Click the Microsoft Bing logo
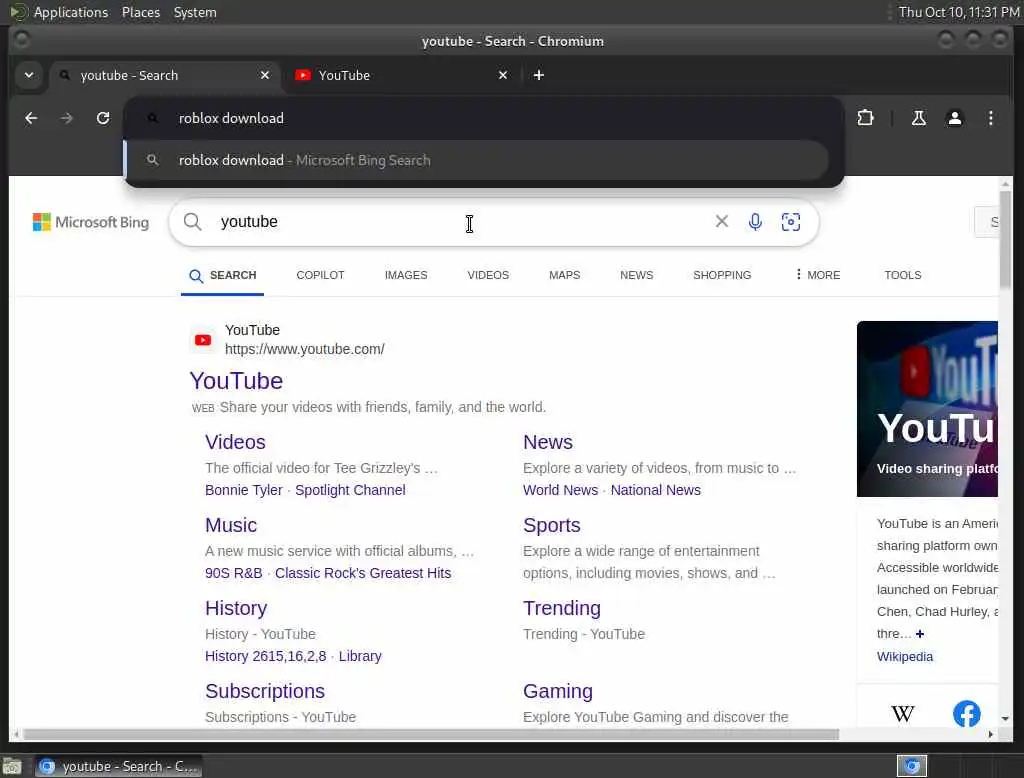This screenshot has height=778, width=1024. [x=91, y=222]
